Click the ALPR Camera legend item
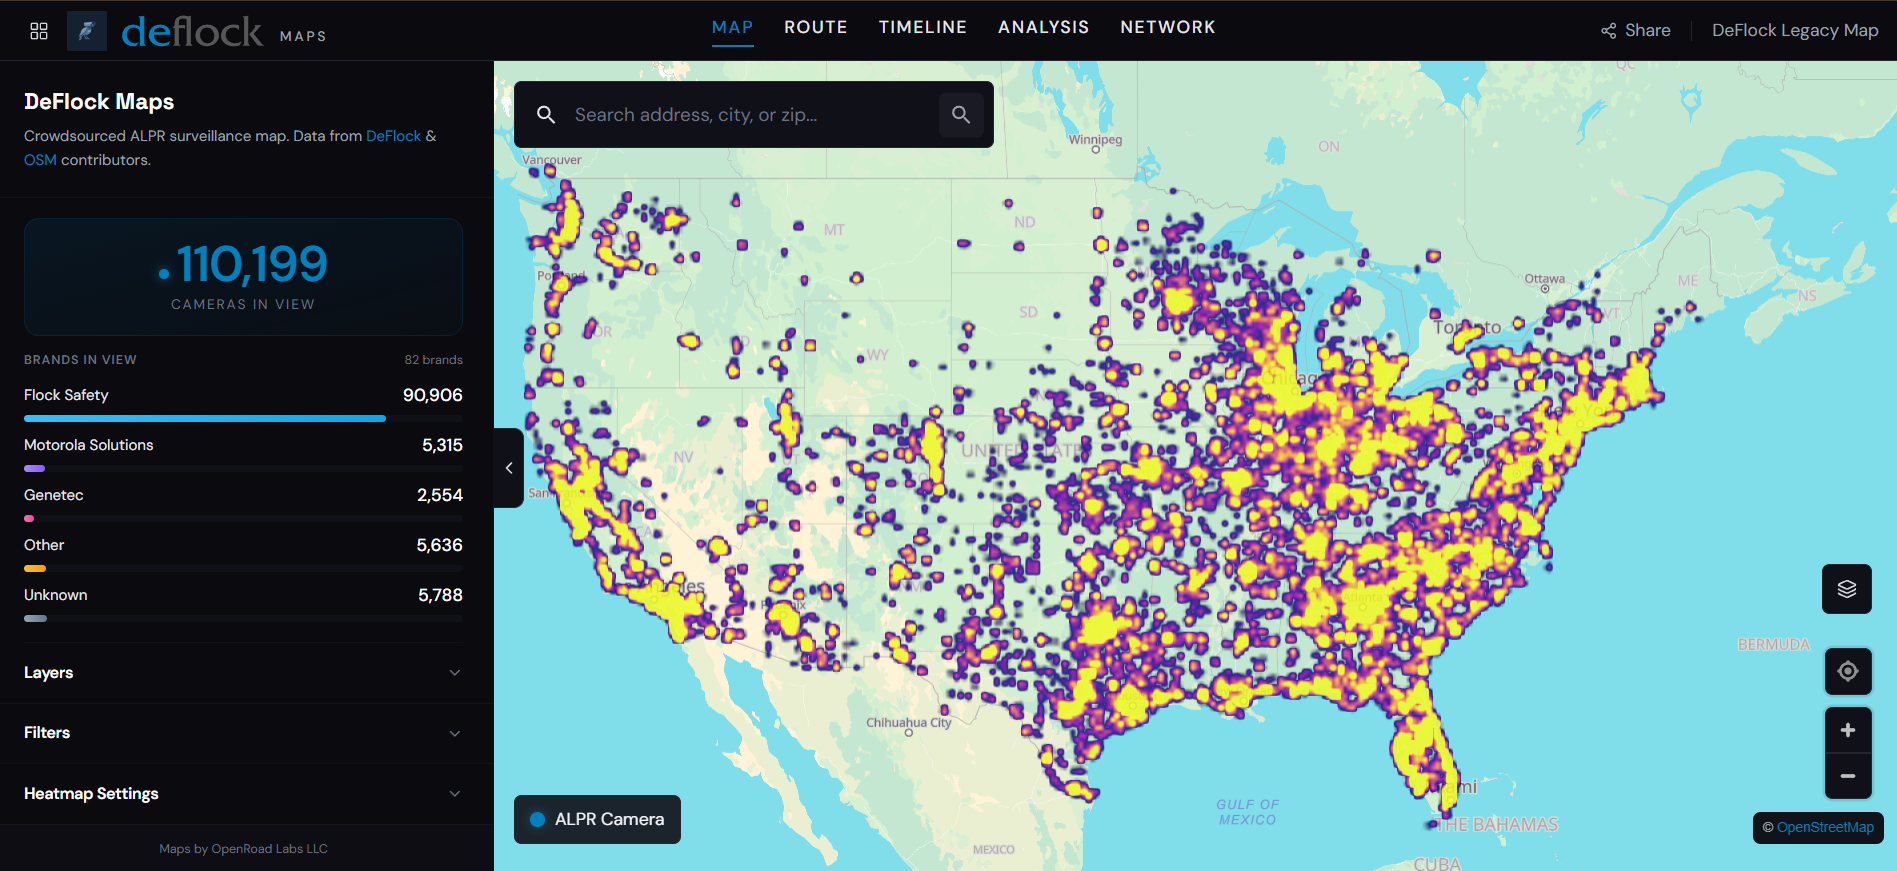Image resolution: width=1897 pixels, height=871 pixels. (597, 819)
